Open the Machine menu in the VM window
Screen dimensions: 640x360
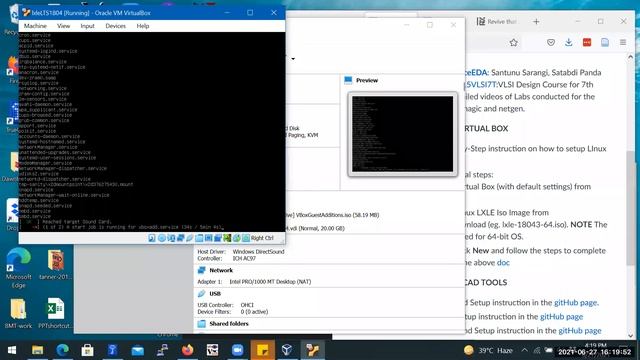pyautogui.click(x=35, y=26)
